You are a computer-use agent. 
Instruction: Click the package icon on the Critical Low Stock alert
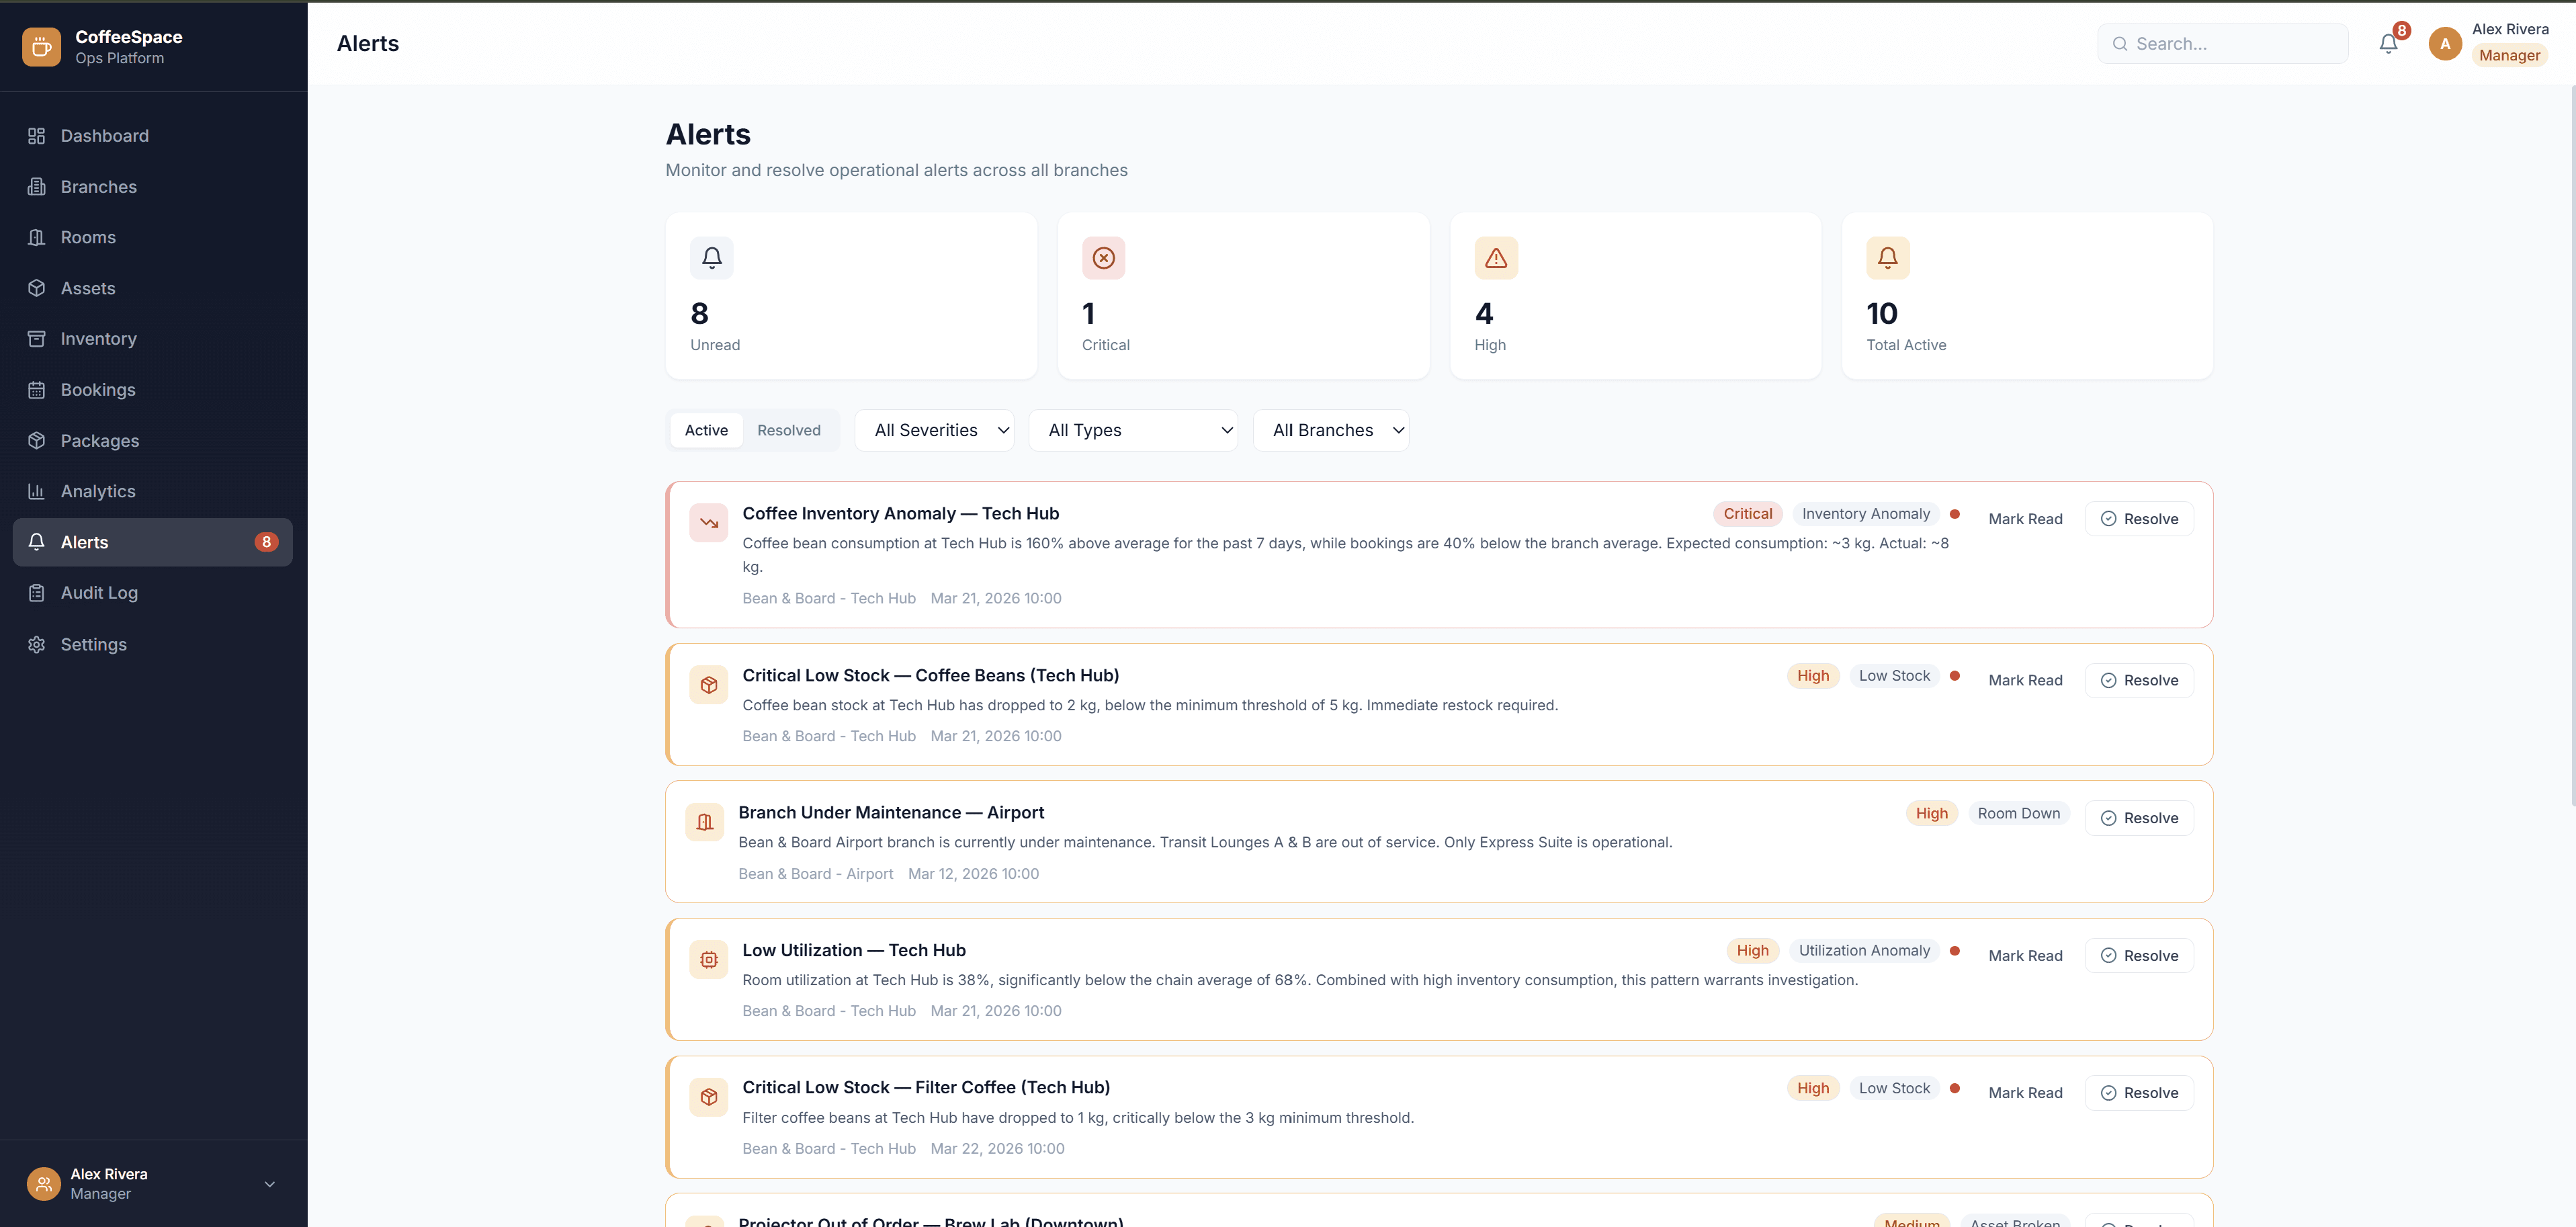tap(708, 684)
